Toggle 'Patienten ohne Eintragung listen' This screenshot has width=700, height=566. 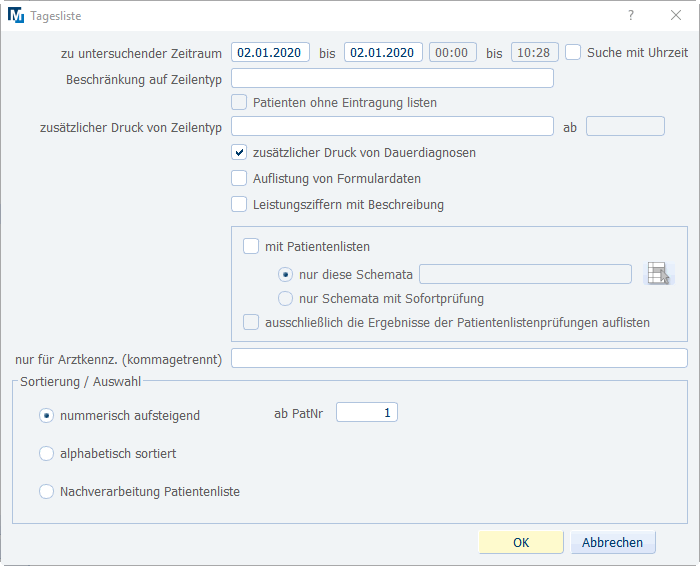pos(239,102)
